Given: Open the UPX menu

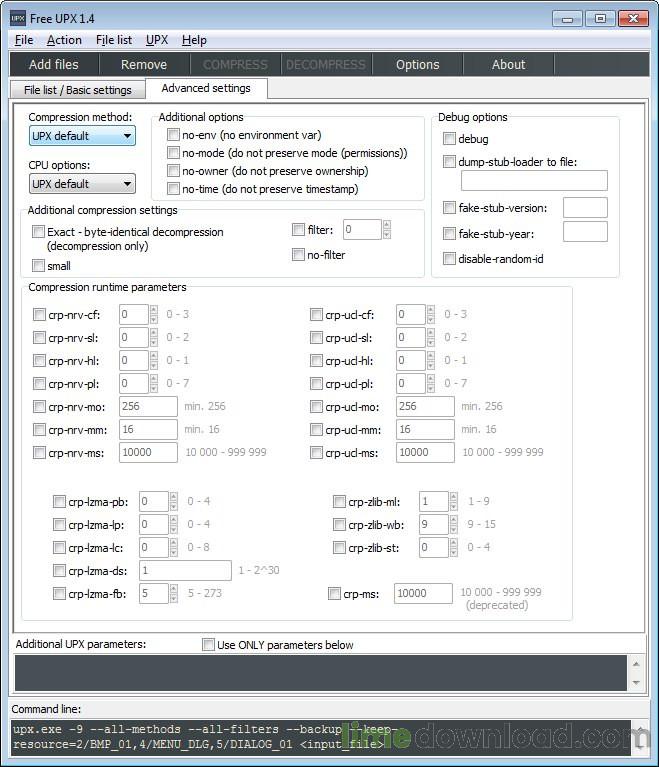Looking at the screenshot, I should click(157, 40).
